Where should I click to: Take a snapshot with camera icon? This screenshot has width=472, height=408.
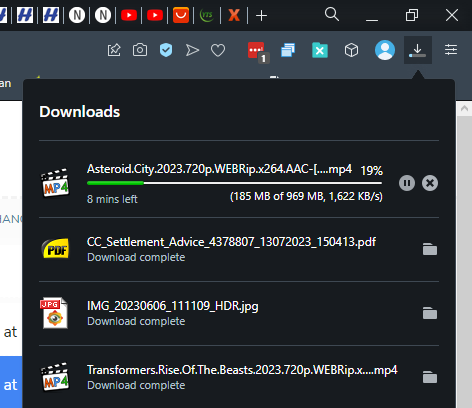(140, 50)
